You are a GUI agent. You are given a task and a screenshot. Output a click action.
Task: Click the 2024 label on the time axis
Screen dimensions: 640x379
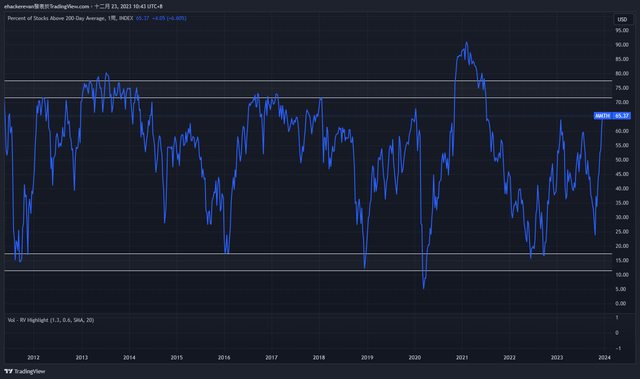(x=604, y=357)
